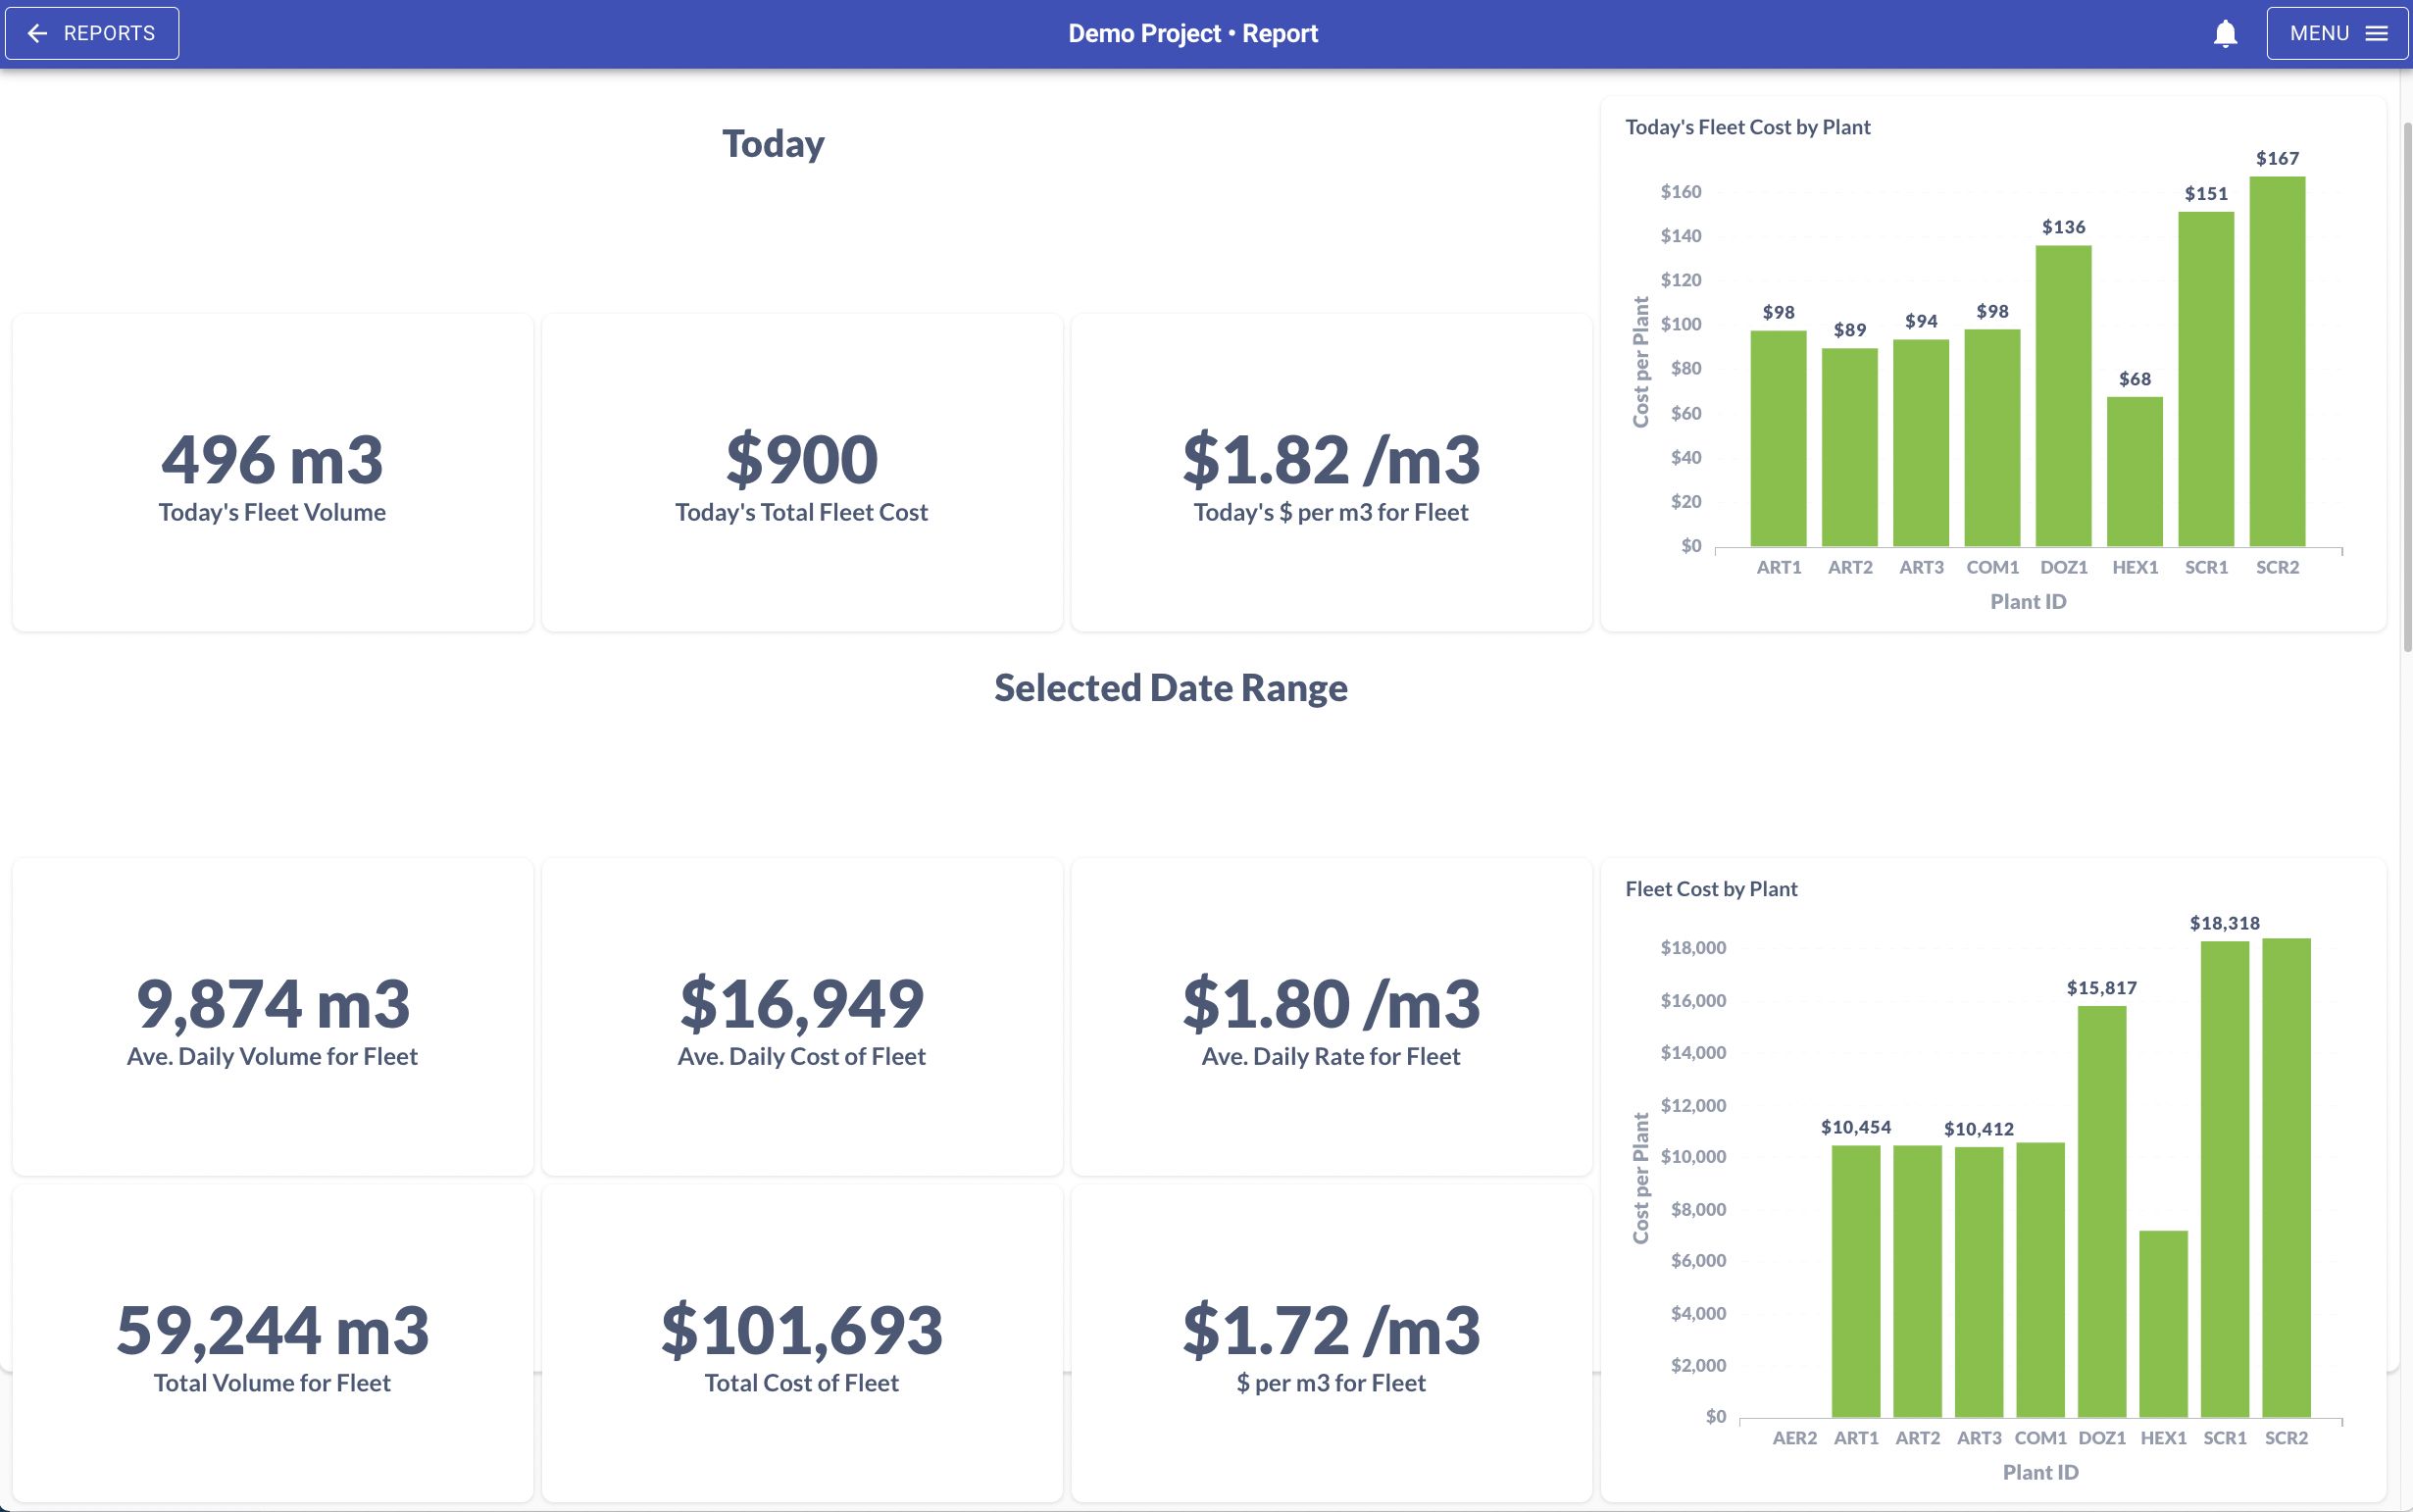The height and width of the screenshot is (1512, 2413).
Task: Click the 'Demo Project • Report' header title
Action: pyautogui.click(x=1193, y=33)
